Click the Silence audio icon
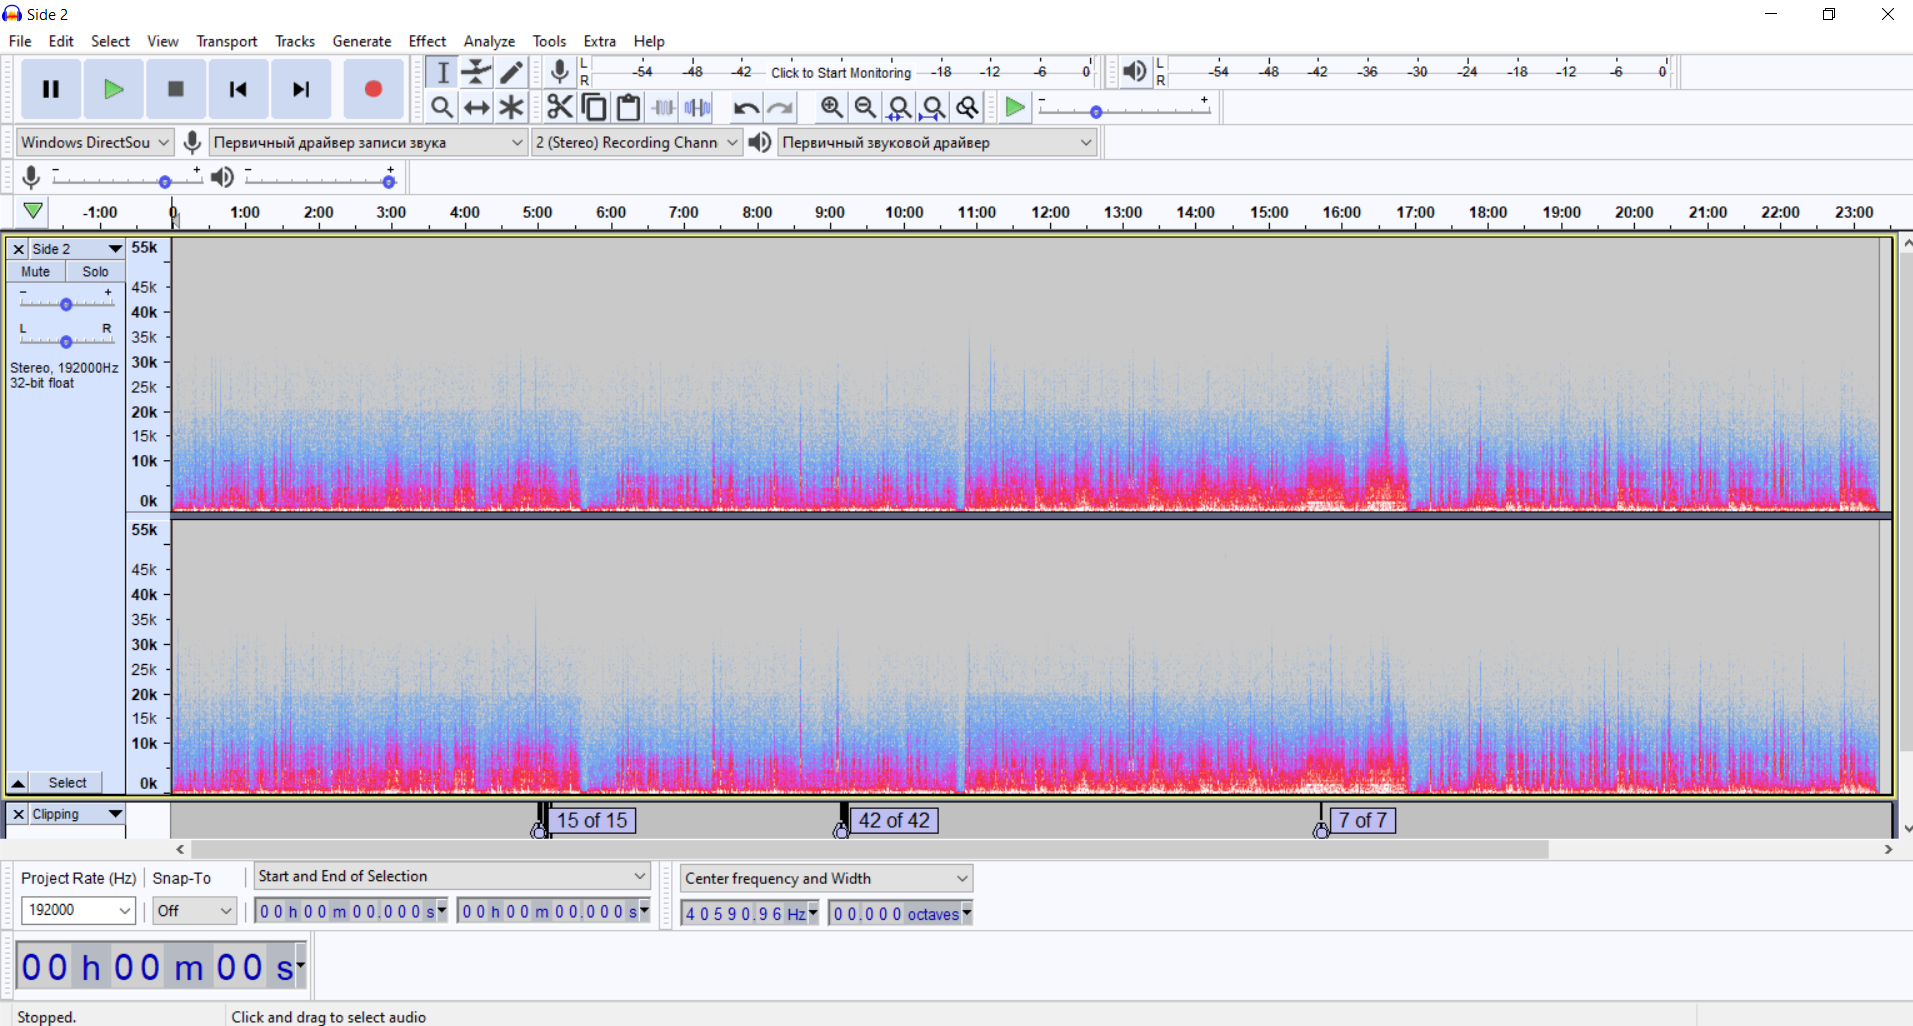 coord(698,107)
